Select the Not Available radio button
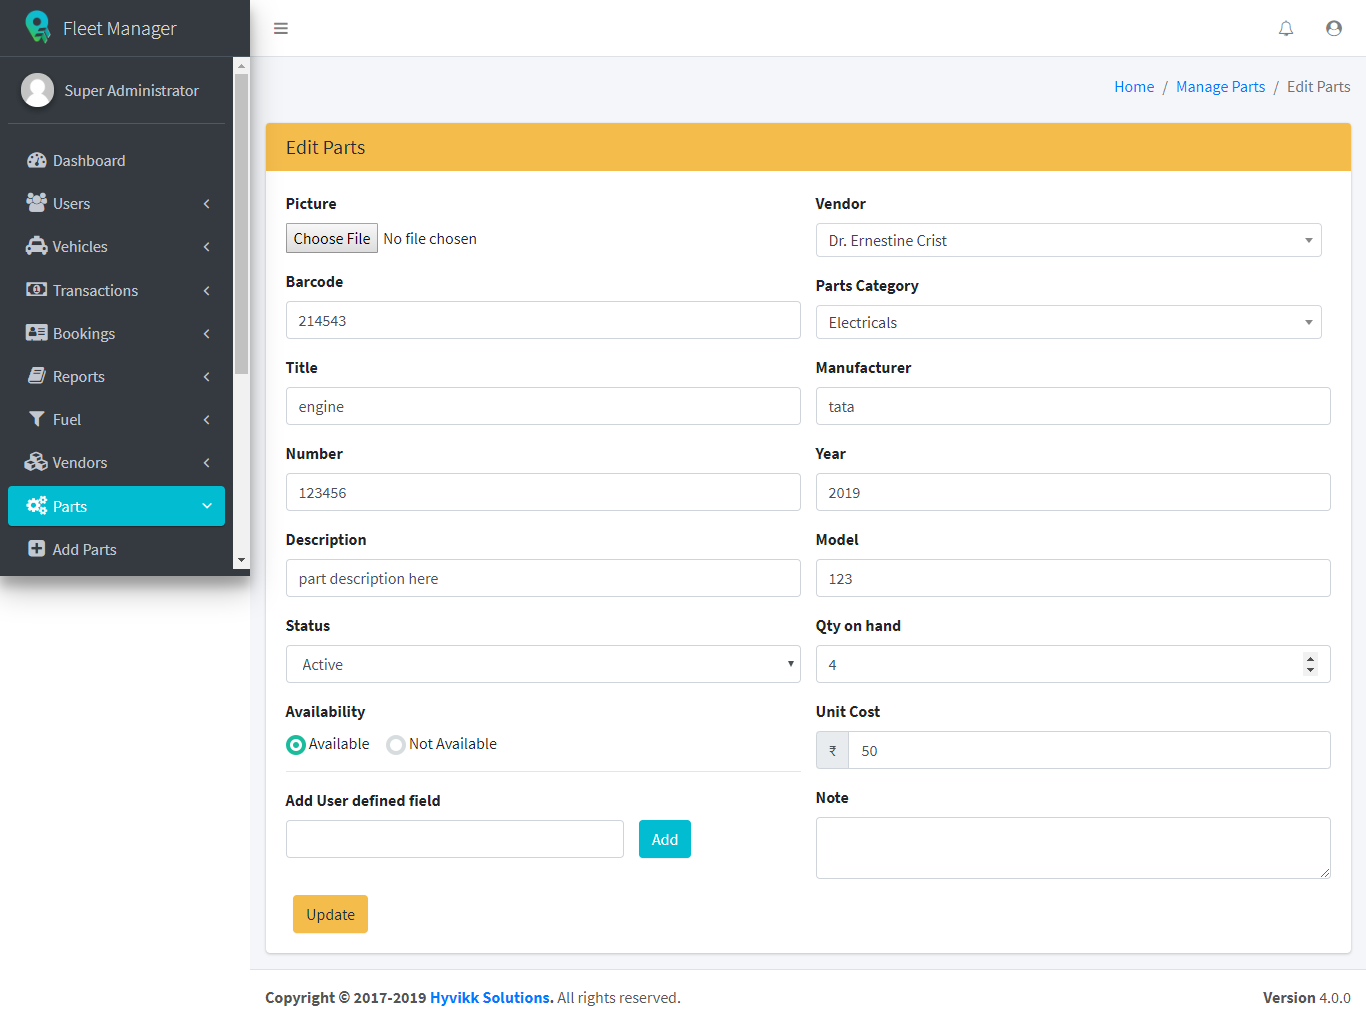 (x=396, y=745)
